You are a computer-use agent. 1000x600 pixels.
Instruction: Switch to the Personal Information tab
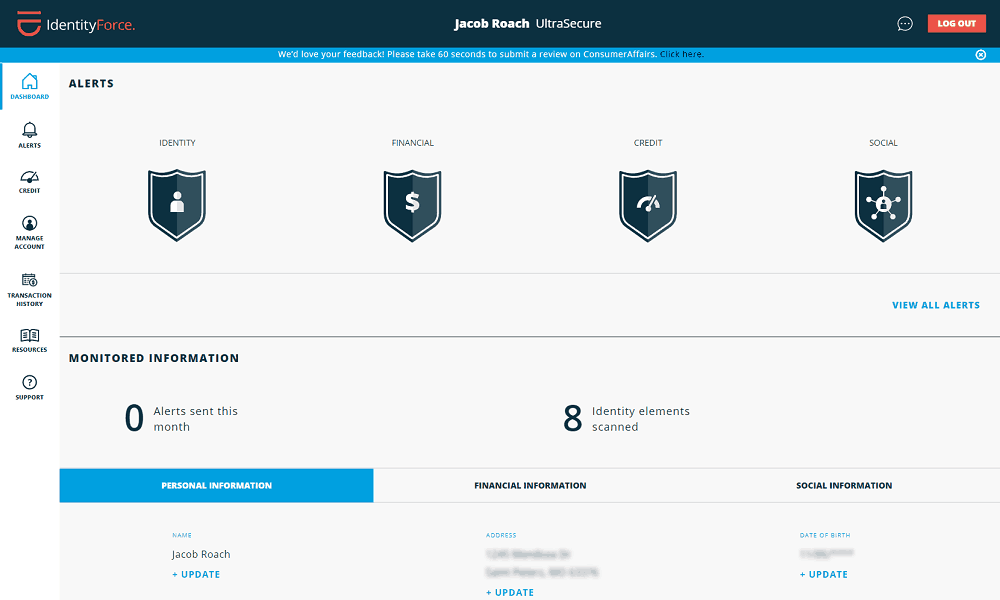(216, 485)
